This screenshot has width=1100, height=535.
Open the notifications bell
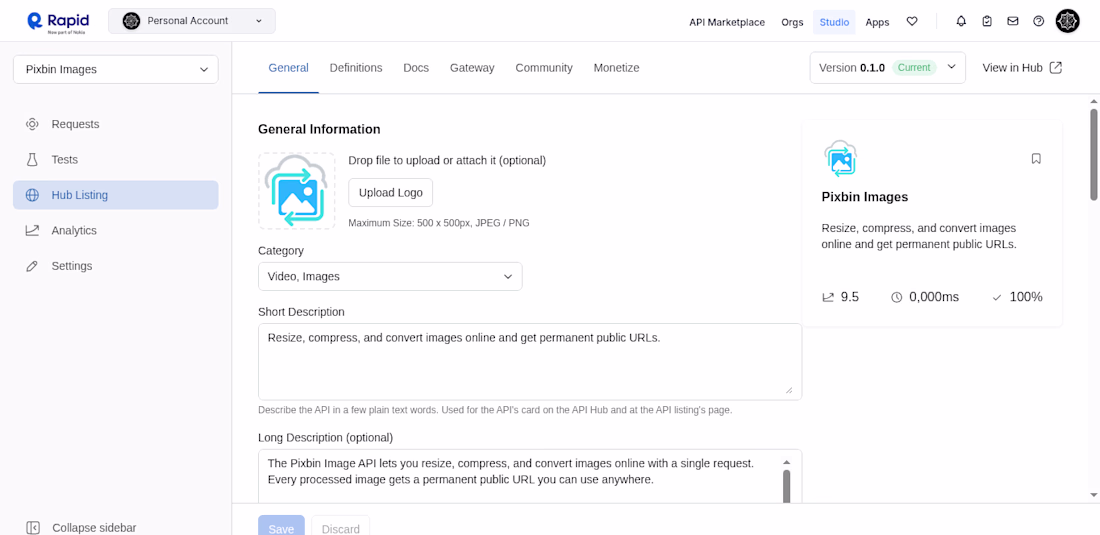click(961, 21)
